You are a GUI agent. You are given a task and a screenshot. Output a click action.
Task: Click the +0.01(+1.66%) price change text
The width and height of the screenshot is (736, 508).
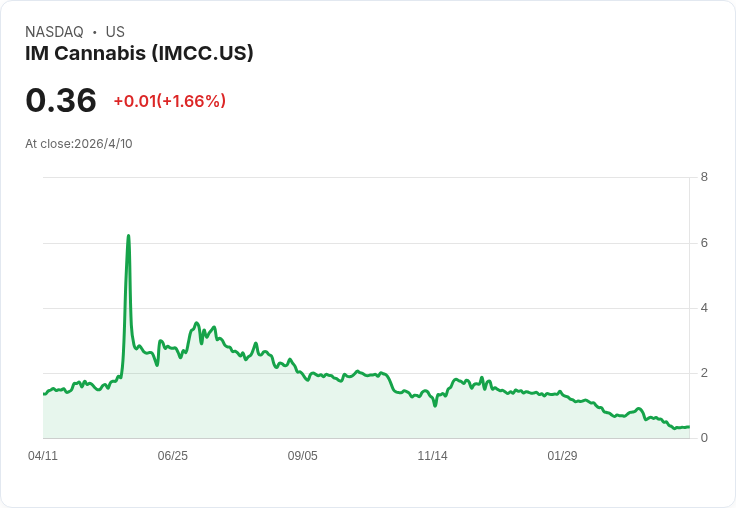point(169,101)
